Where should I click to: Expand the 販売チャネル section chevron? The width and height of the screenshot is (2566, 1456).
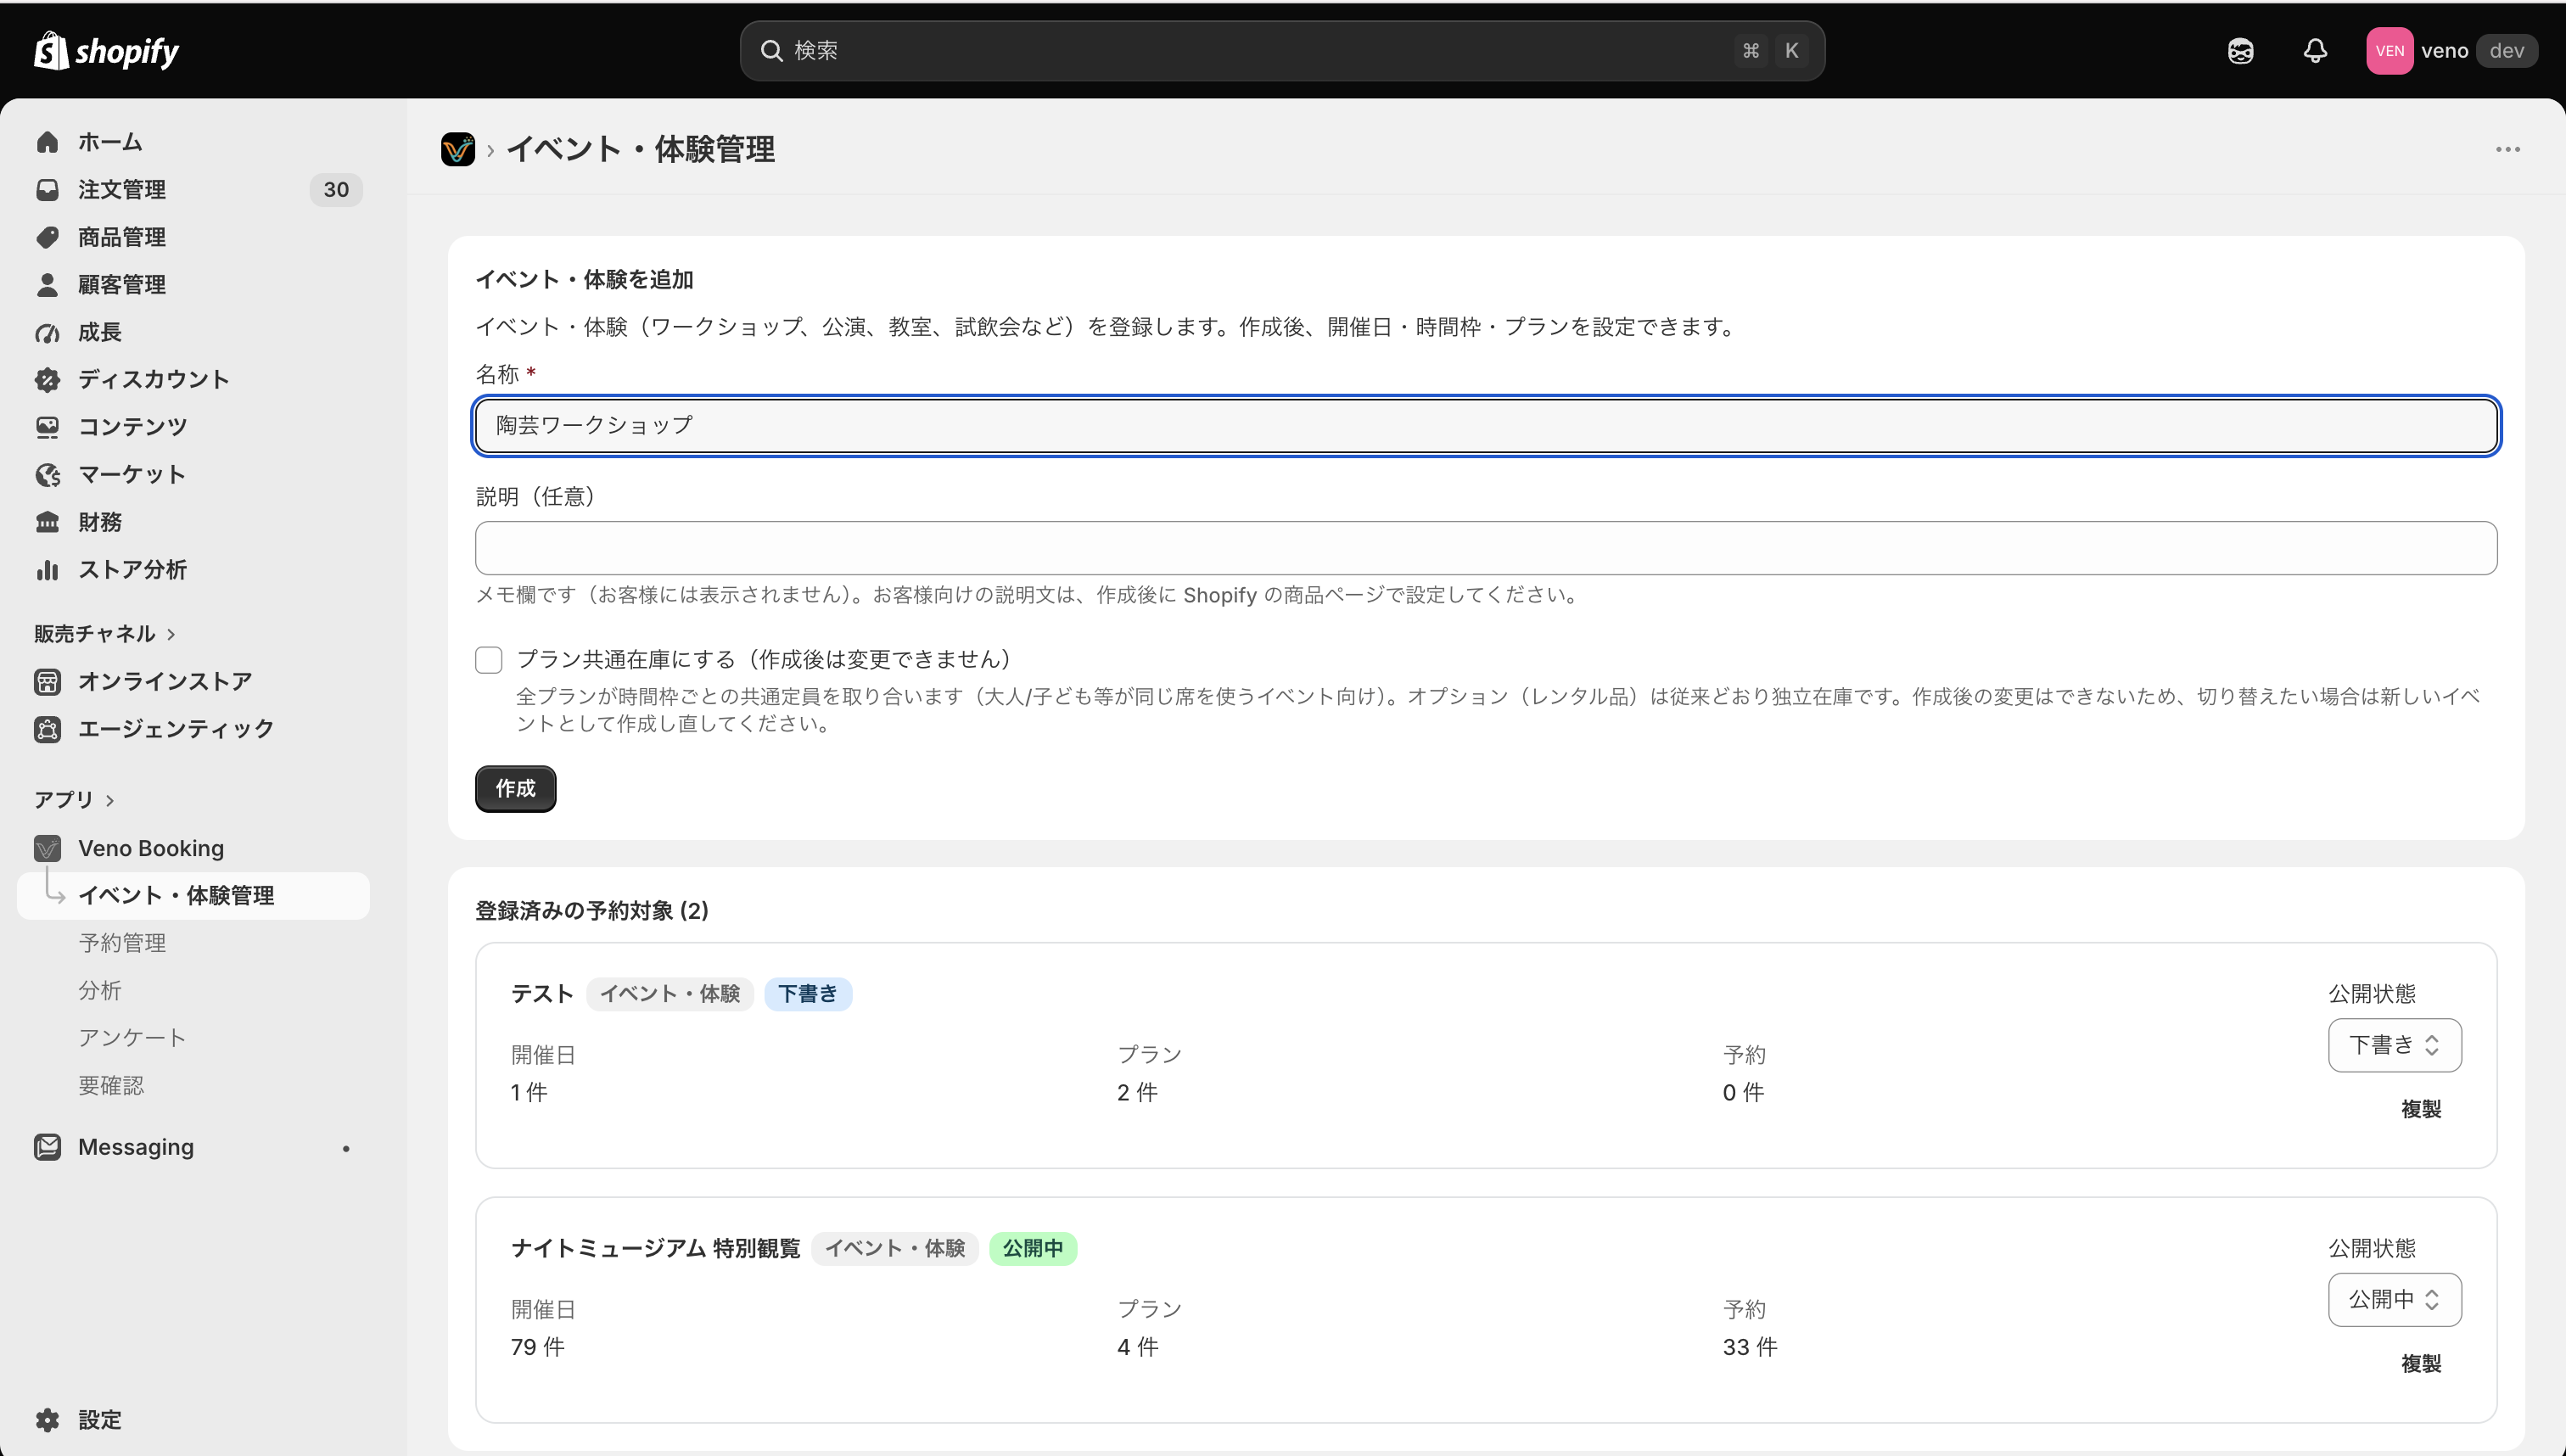(172, 634)
